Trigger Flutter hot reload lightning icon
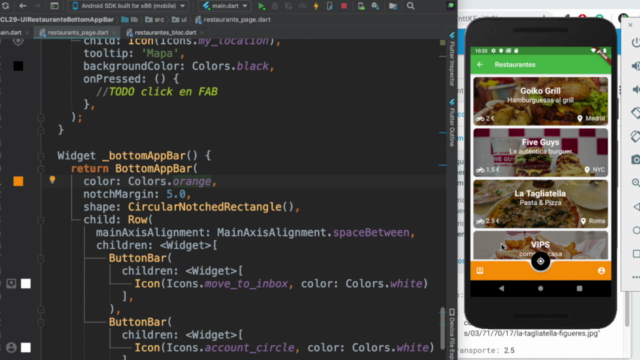This screenshot has width=640, height=360. [316, 6]
